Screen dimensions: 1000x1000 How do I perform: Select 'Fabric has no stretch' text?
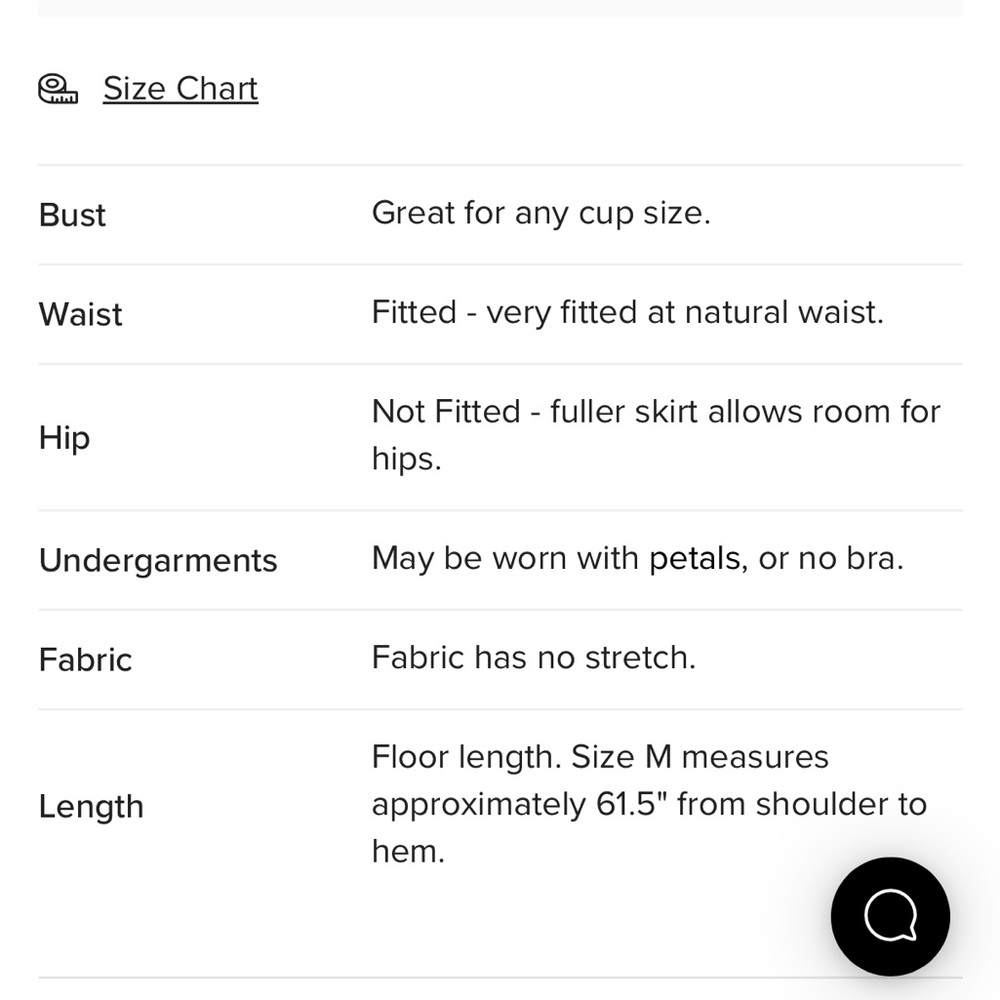(534, 658)
